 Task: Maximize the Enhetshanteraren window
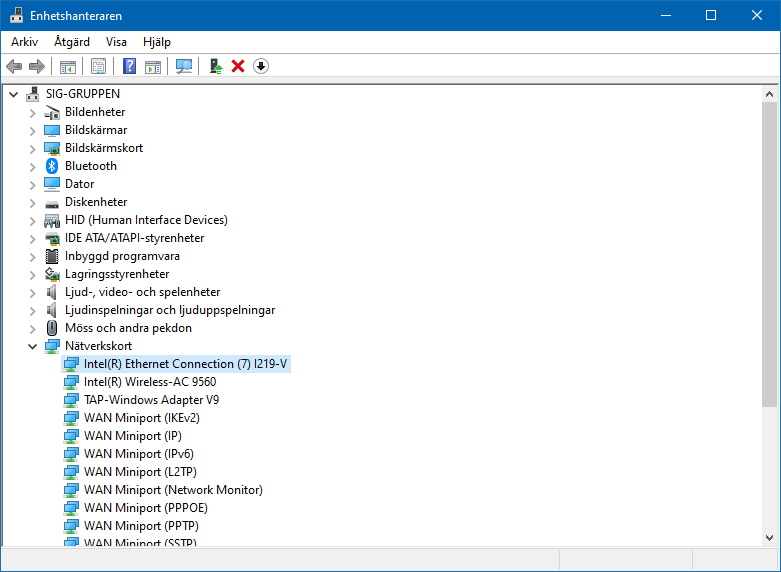tap(711, 15)
